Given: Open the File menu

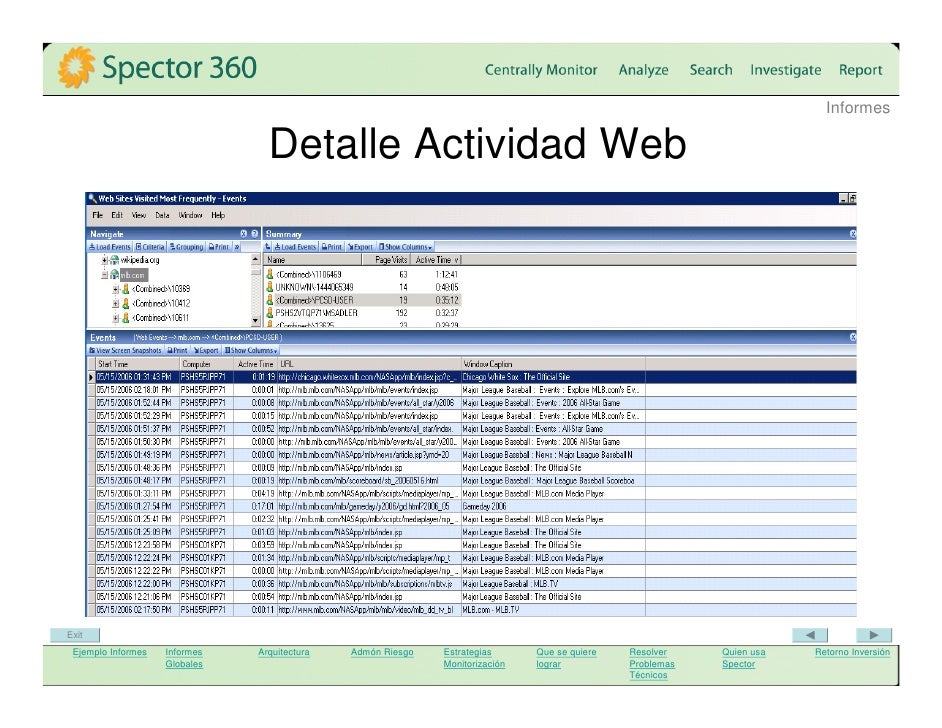Looking at the screenshot, I should [x=97, y=215].
